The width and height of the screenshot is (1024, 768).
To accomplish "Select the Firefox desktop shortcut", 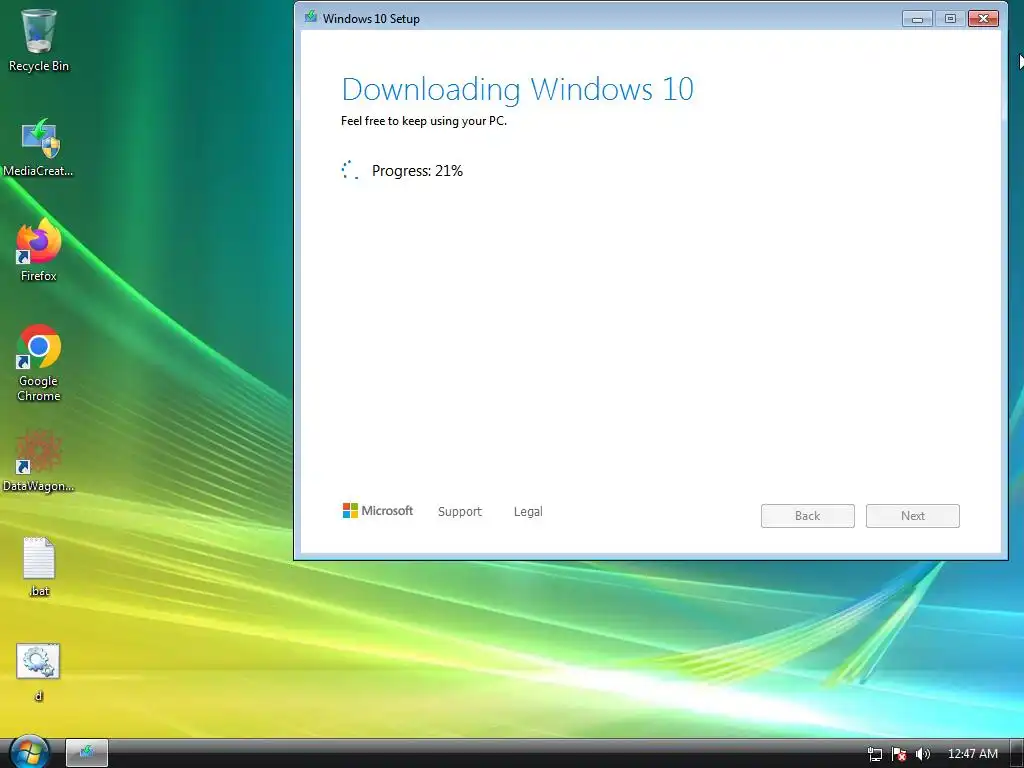I will point(39,251).
